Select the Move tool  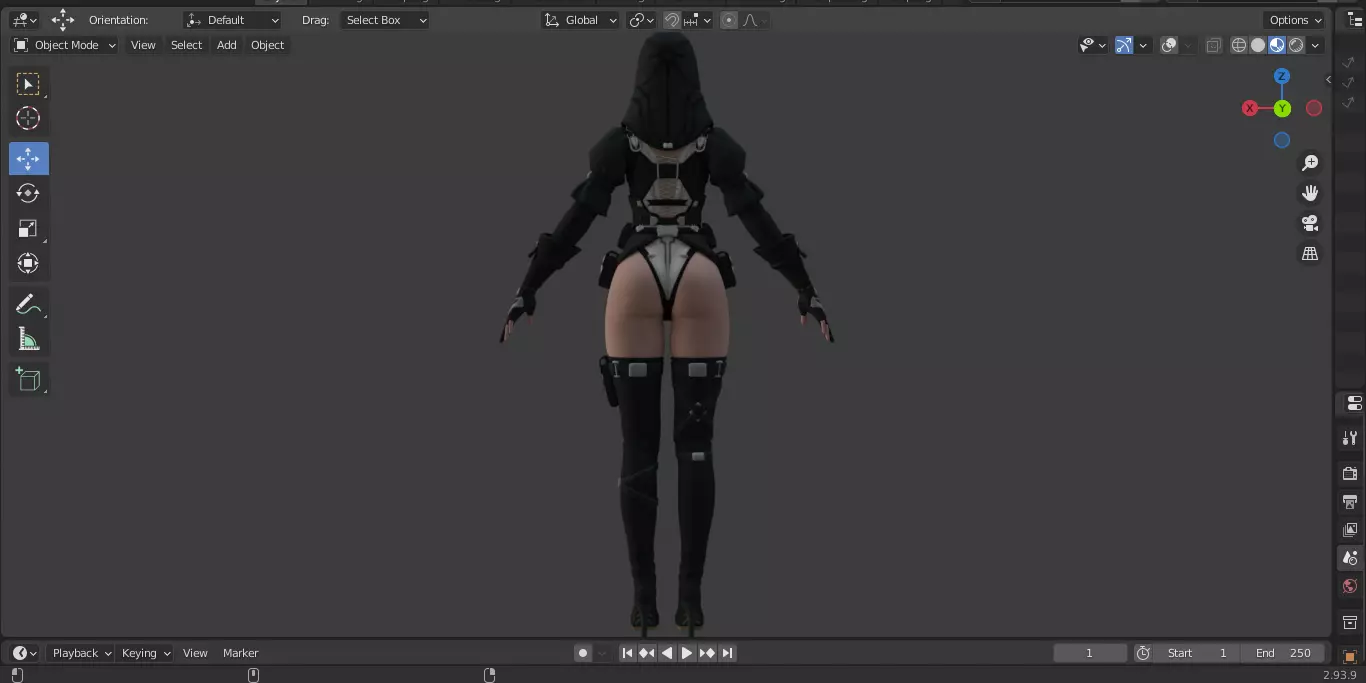tap(28, 159)
